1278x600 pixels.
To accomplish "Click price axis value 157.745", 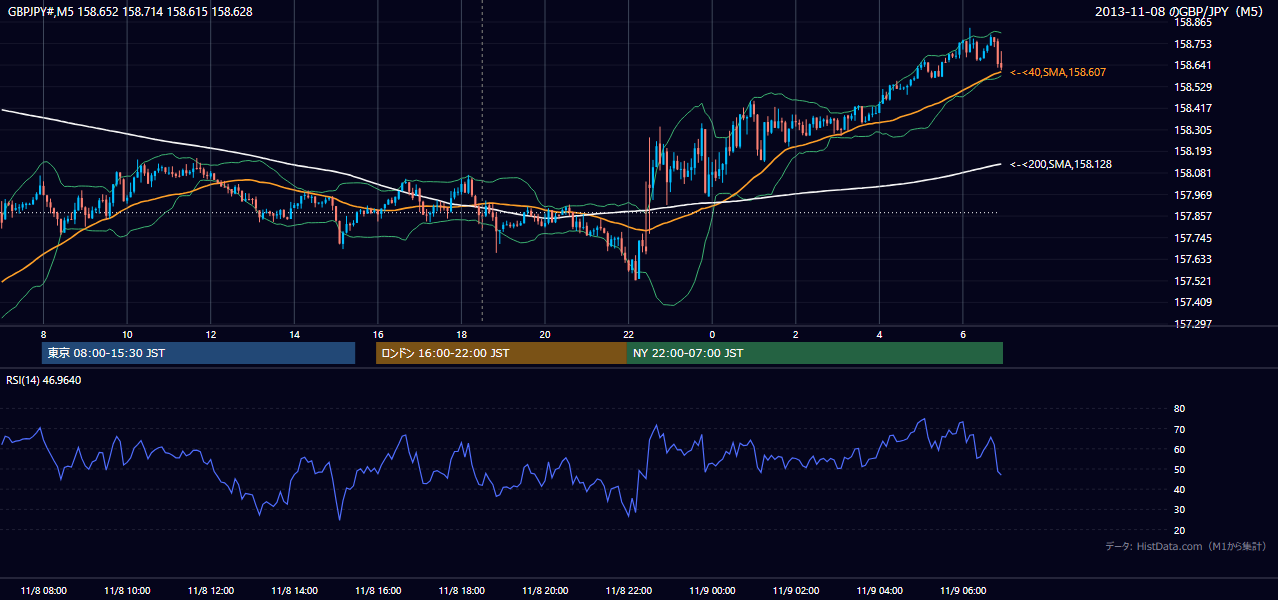I will point(1193,238).
